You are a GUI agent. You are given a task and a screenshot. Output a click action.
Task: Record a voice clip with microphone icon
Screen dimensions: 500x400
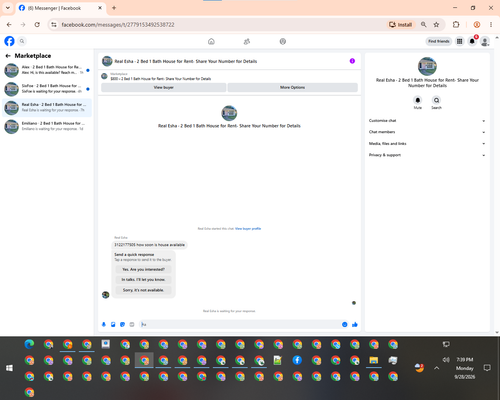point(104,324)
